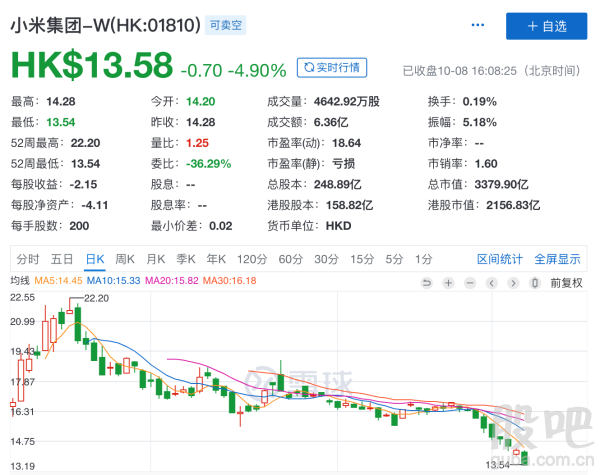
Task: Open the 全屏显示 fullscreen link
Action: pyautogui.click(x=557, y=259)
